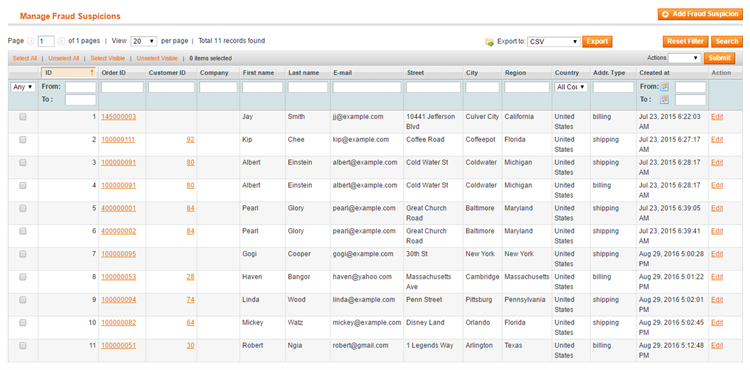Click the export file icon
Image resolution: width=750 pixels, height=370 pixels.
489,42
